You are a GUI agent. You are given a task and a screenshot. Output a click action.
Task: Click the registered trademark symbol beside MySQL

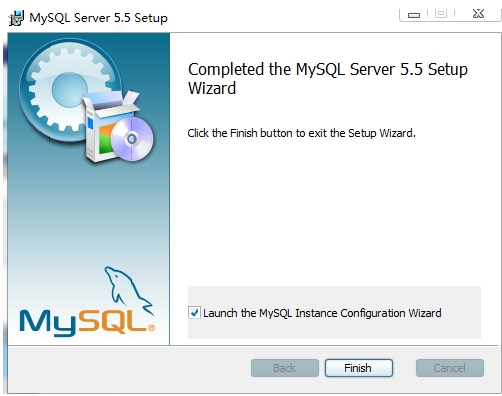point(151,328)
